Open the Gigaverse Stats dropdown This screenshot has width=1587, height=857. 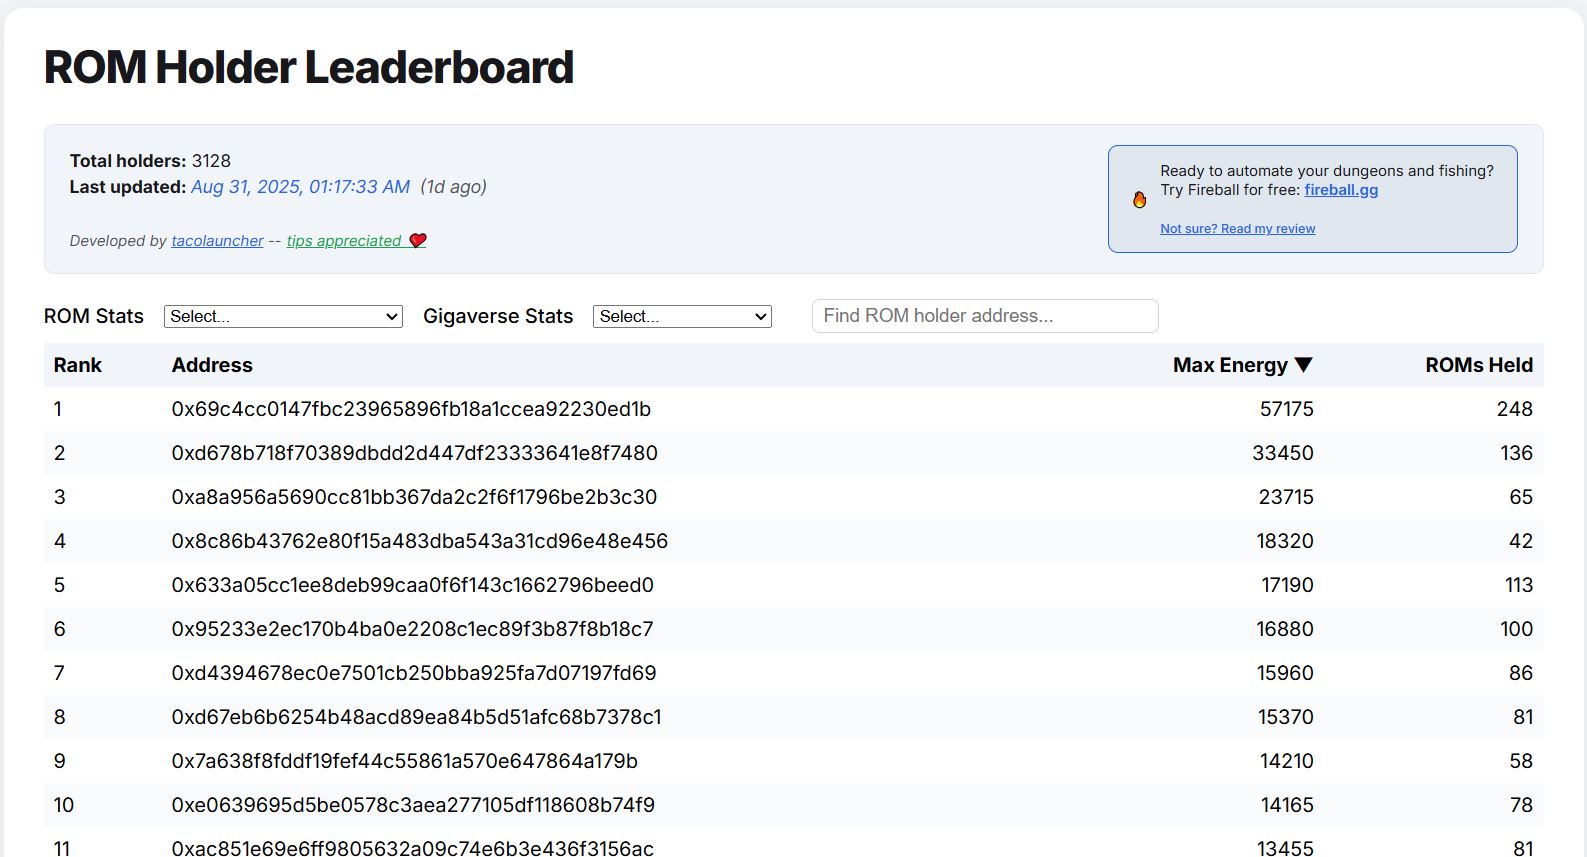[x=682, y=317]
